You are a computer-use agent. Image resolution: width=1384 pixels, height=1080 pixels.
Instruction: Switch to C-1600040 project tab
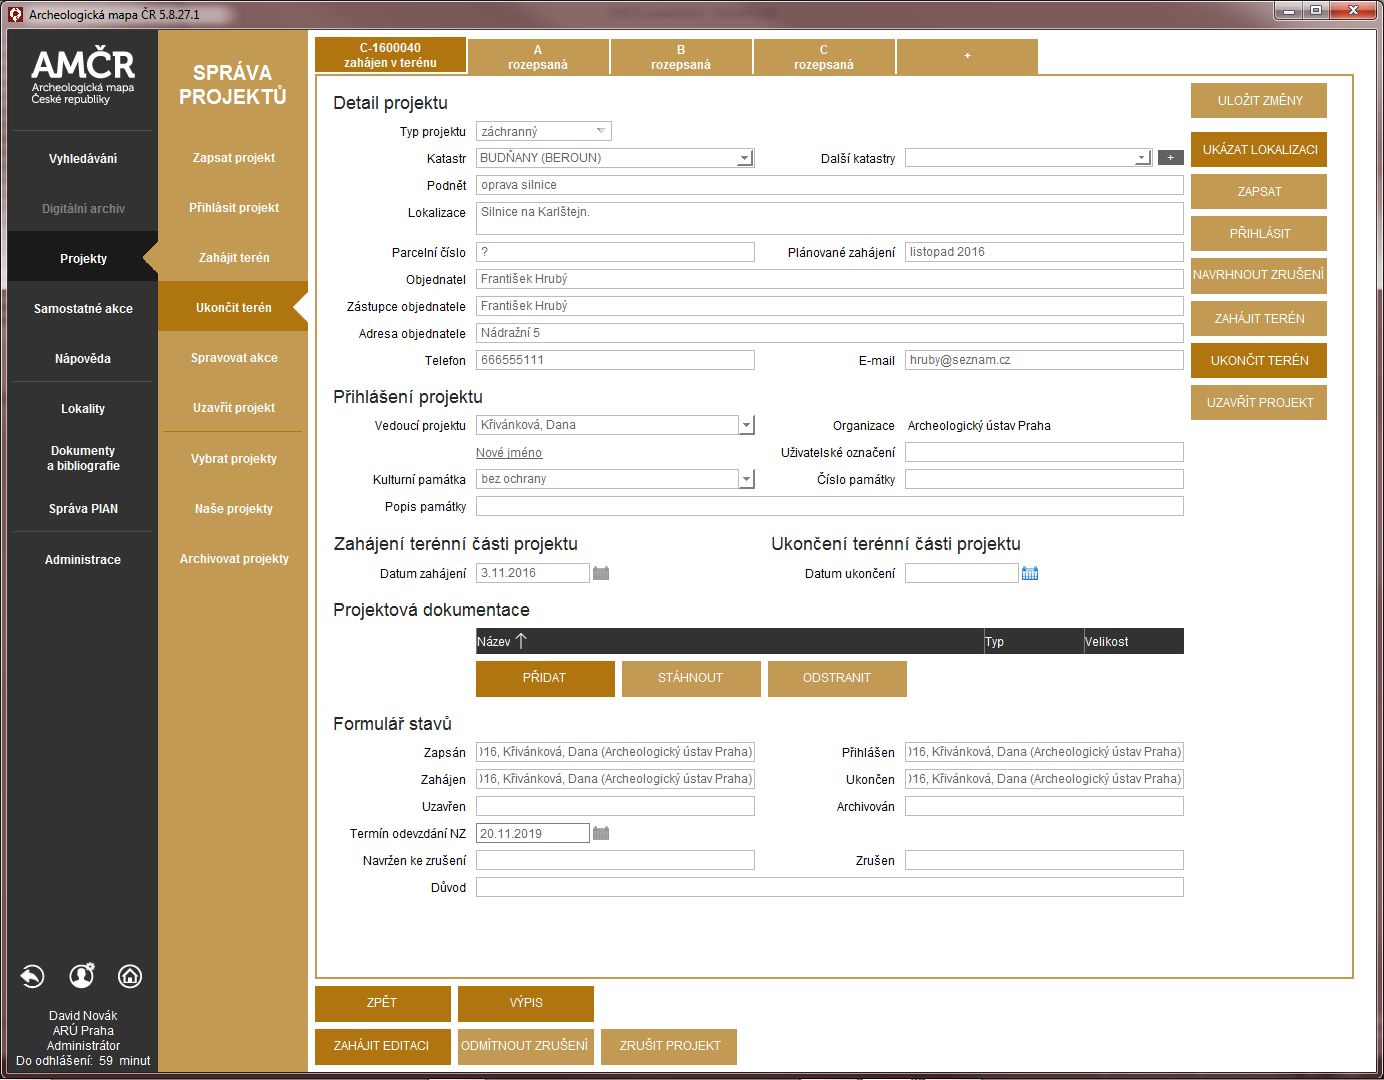click(x=390, y=55)
